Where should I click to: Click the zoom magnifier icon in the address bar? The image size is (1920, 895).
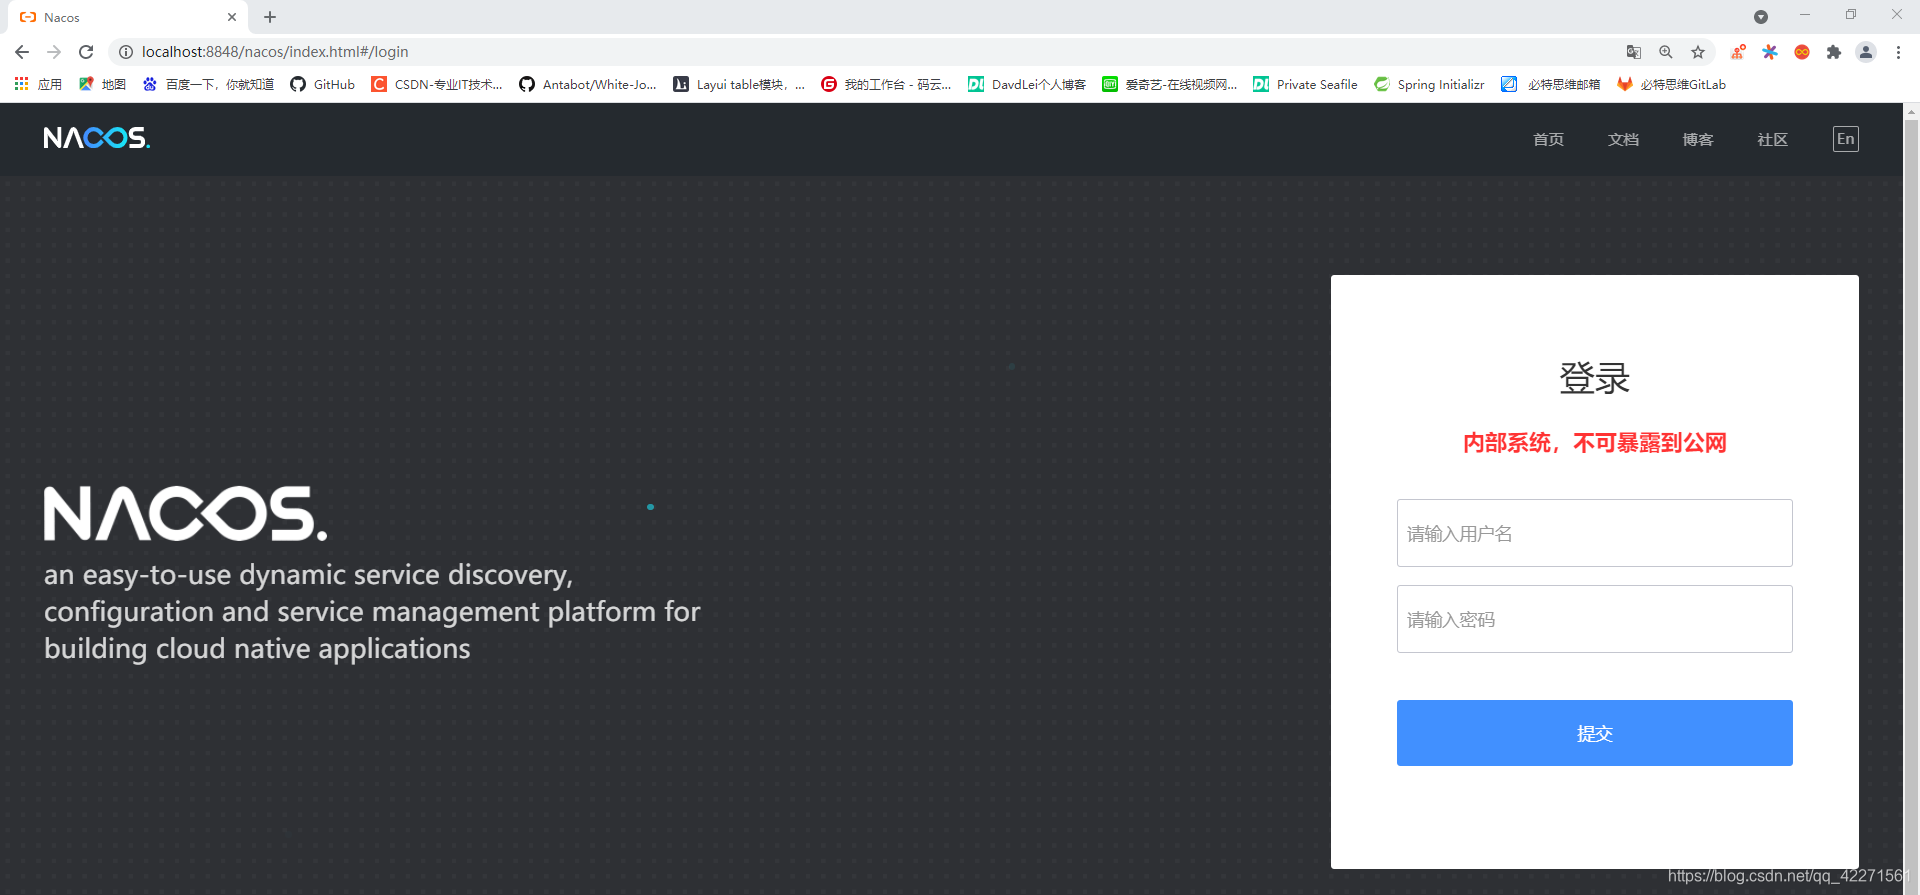tap(1666, 52)
